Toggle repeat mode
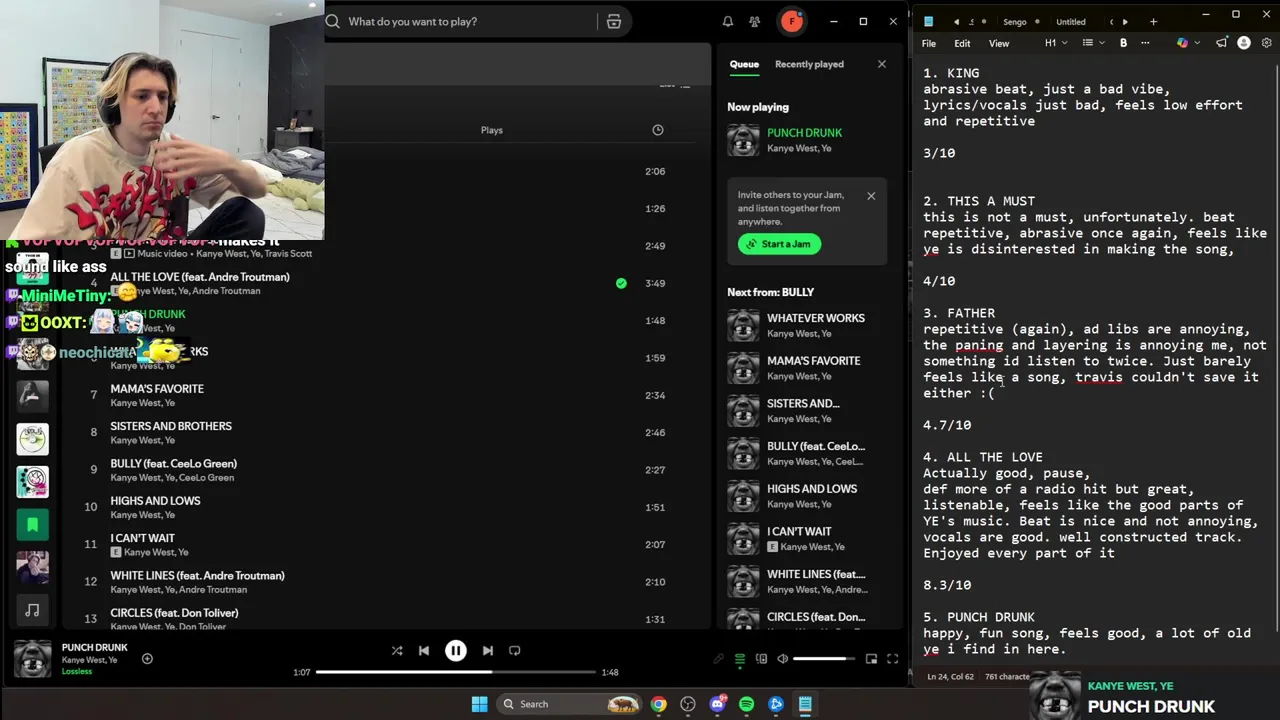The height and width of the screenshot is (720, 1280). tap(515, 651)
